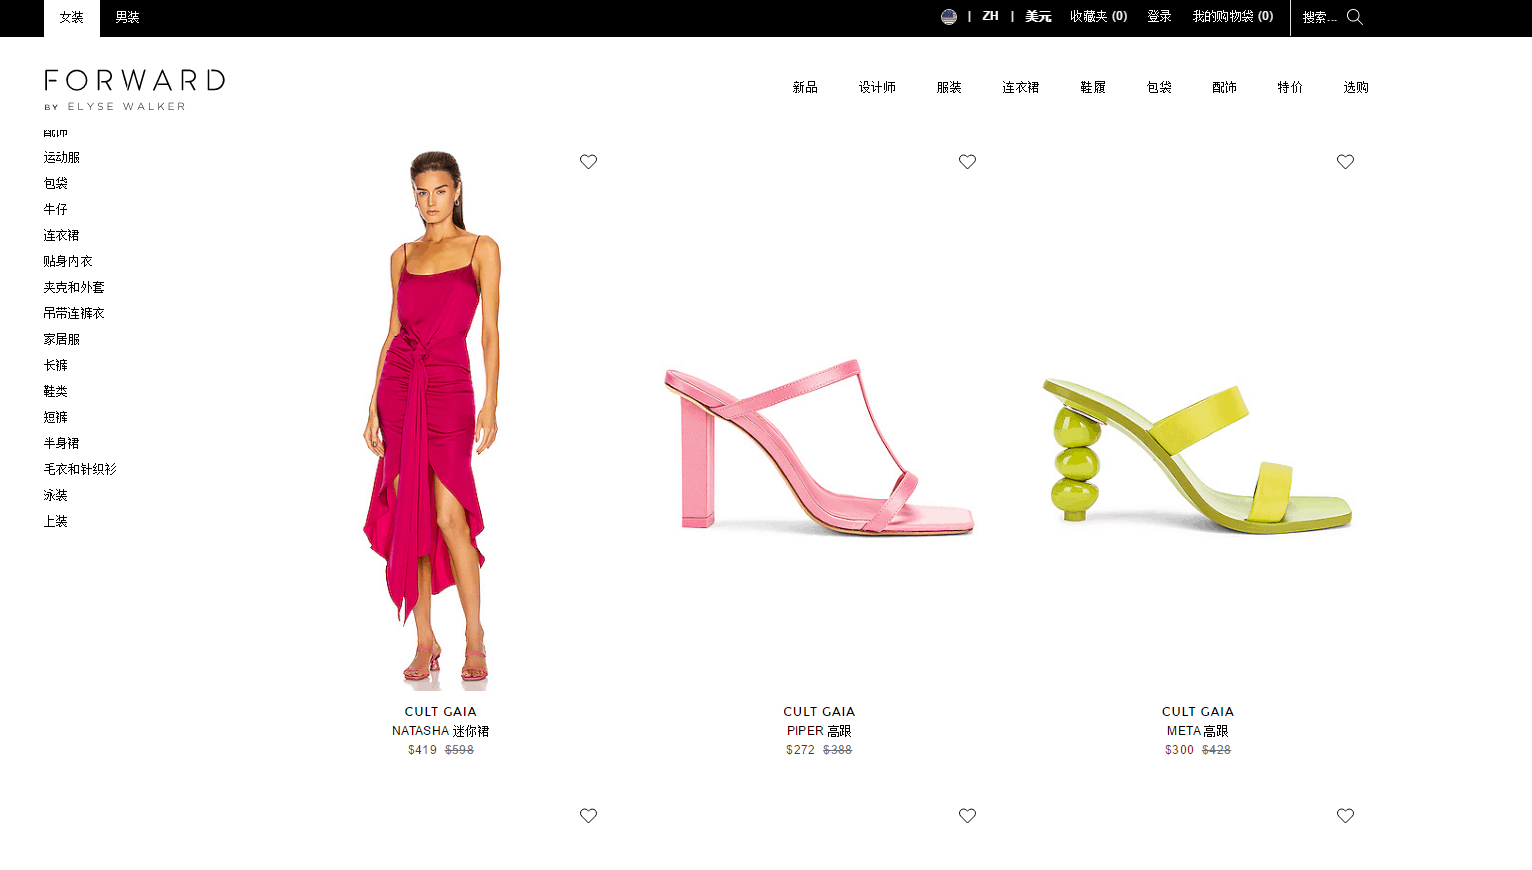The image size is (1532, 870).
Task: Select 鞋类 category in sidebar
Action: coord(56,392)
